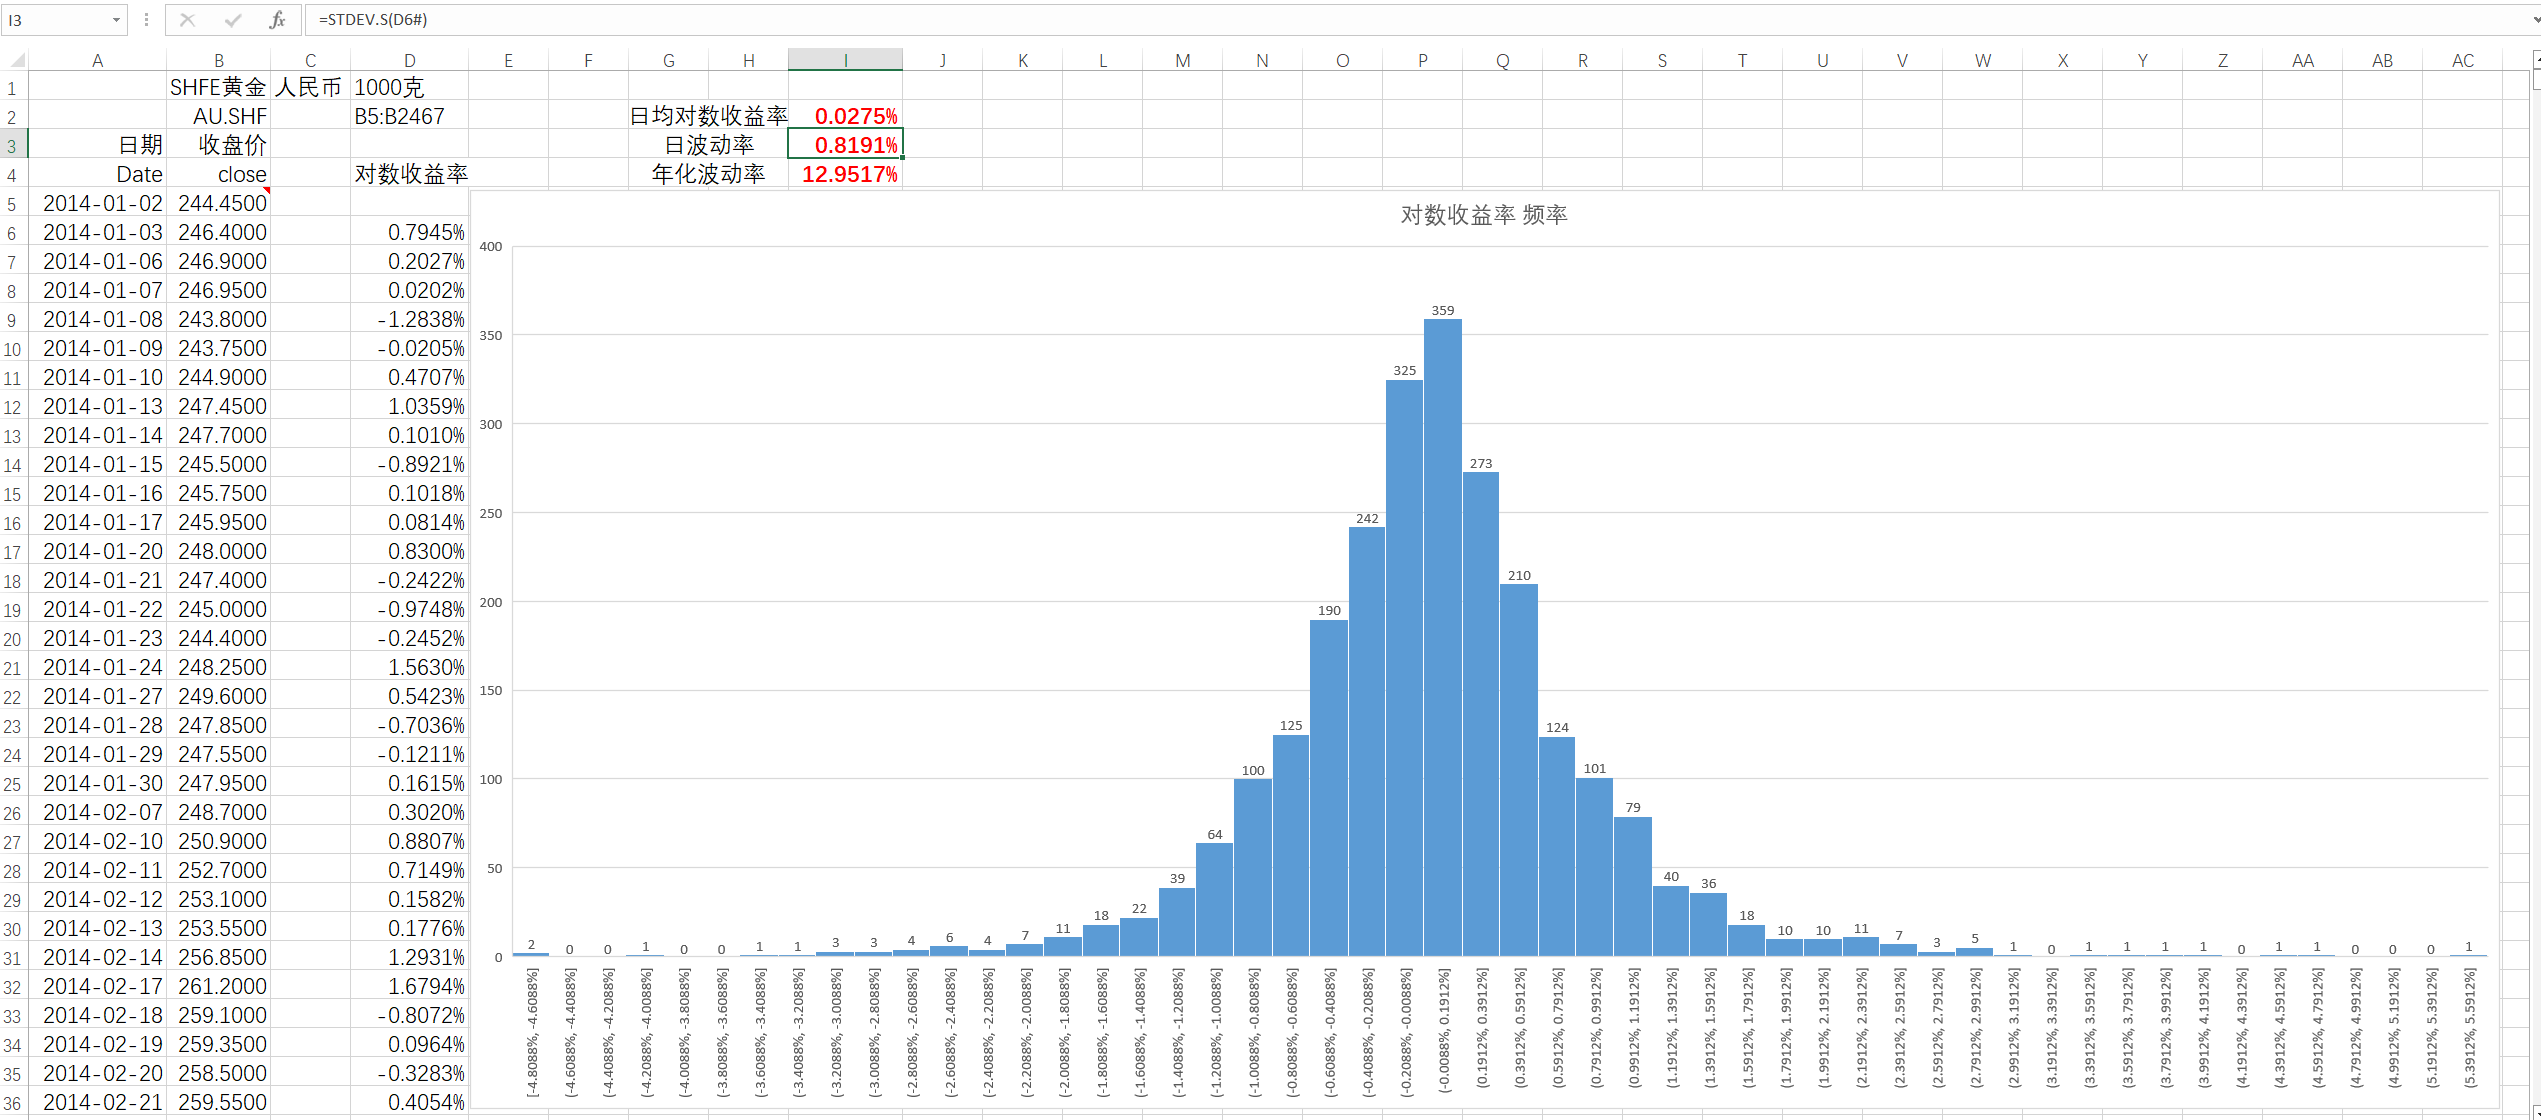Expand the formula bar with chevron
The width and height of the screenshot is (2541, 1120).
[x=2535, y=20]
